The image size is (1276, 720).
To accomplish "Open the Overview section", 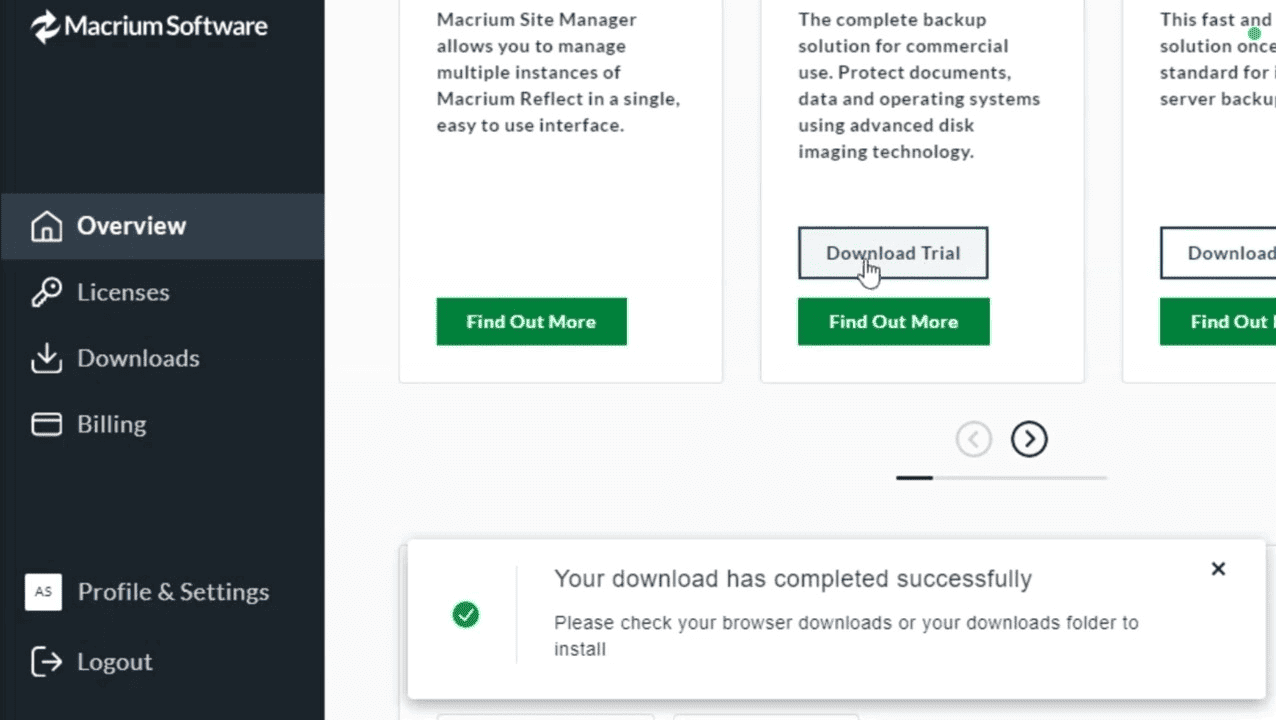I will tap(162, 226).
